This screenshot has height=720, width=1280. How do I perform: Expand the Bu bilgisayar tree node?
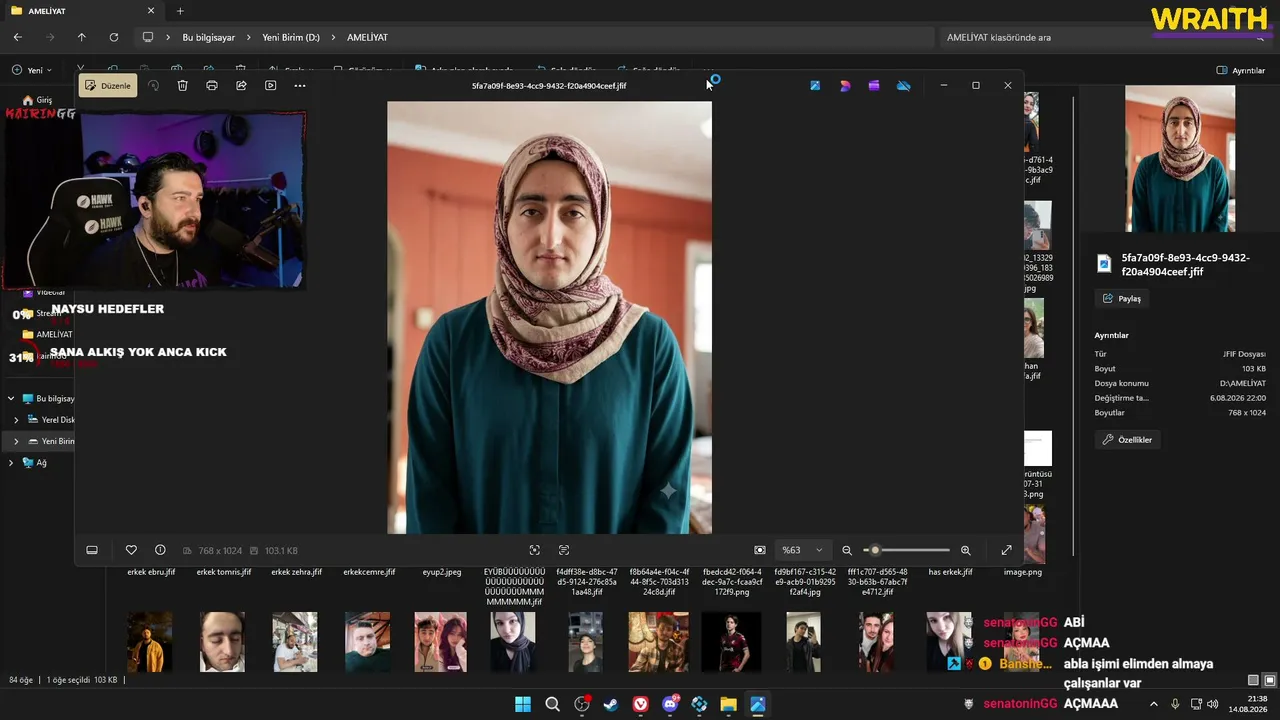click(11, 399)
